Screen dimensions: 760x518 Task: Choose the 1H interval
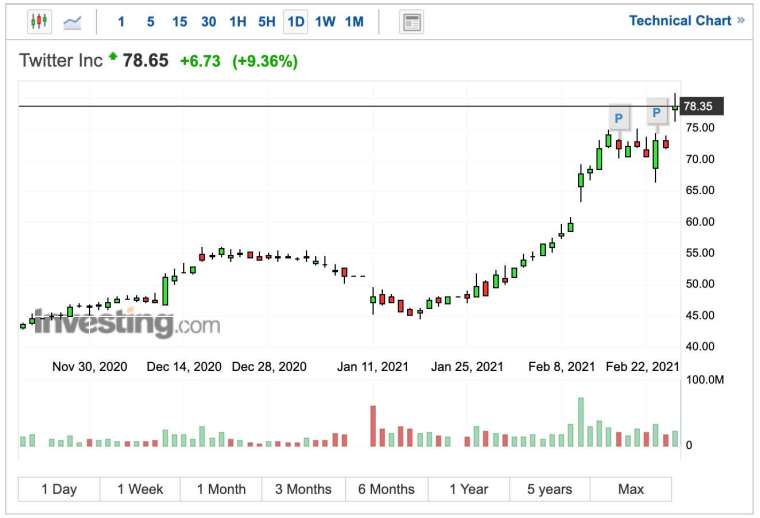click(x=238, y=22)
